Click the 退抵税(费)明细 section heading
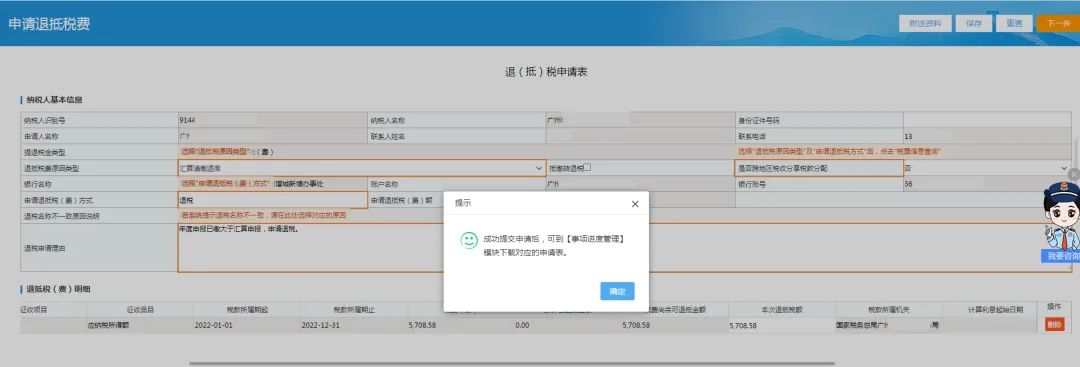This screenshot has height=367, width=1080. pos(59,289)
